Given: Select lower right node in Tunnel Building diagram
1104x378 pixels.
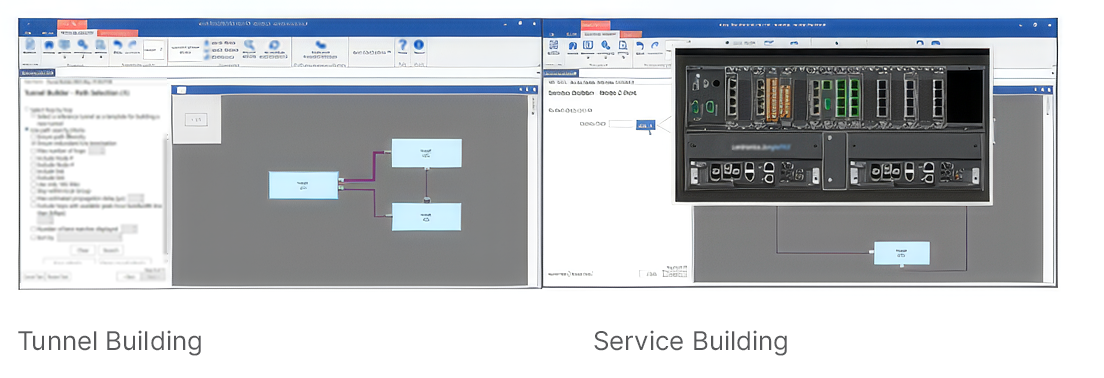Looking at the screenshot, I should tap(427, 217).
